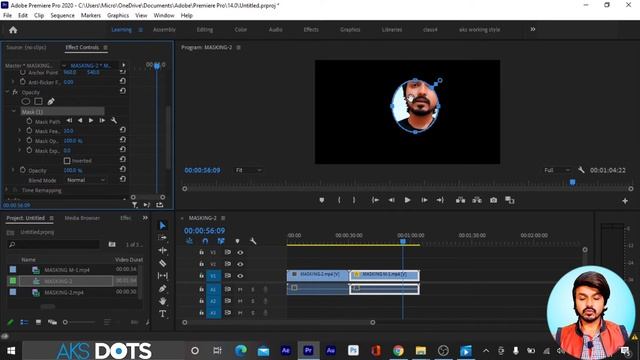Show hidden project panel tabs chevron
The width and height of the screenshot is (640, 360).
[145, 218]
